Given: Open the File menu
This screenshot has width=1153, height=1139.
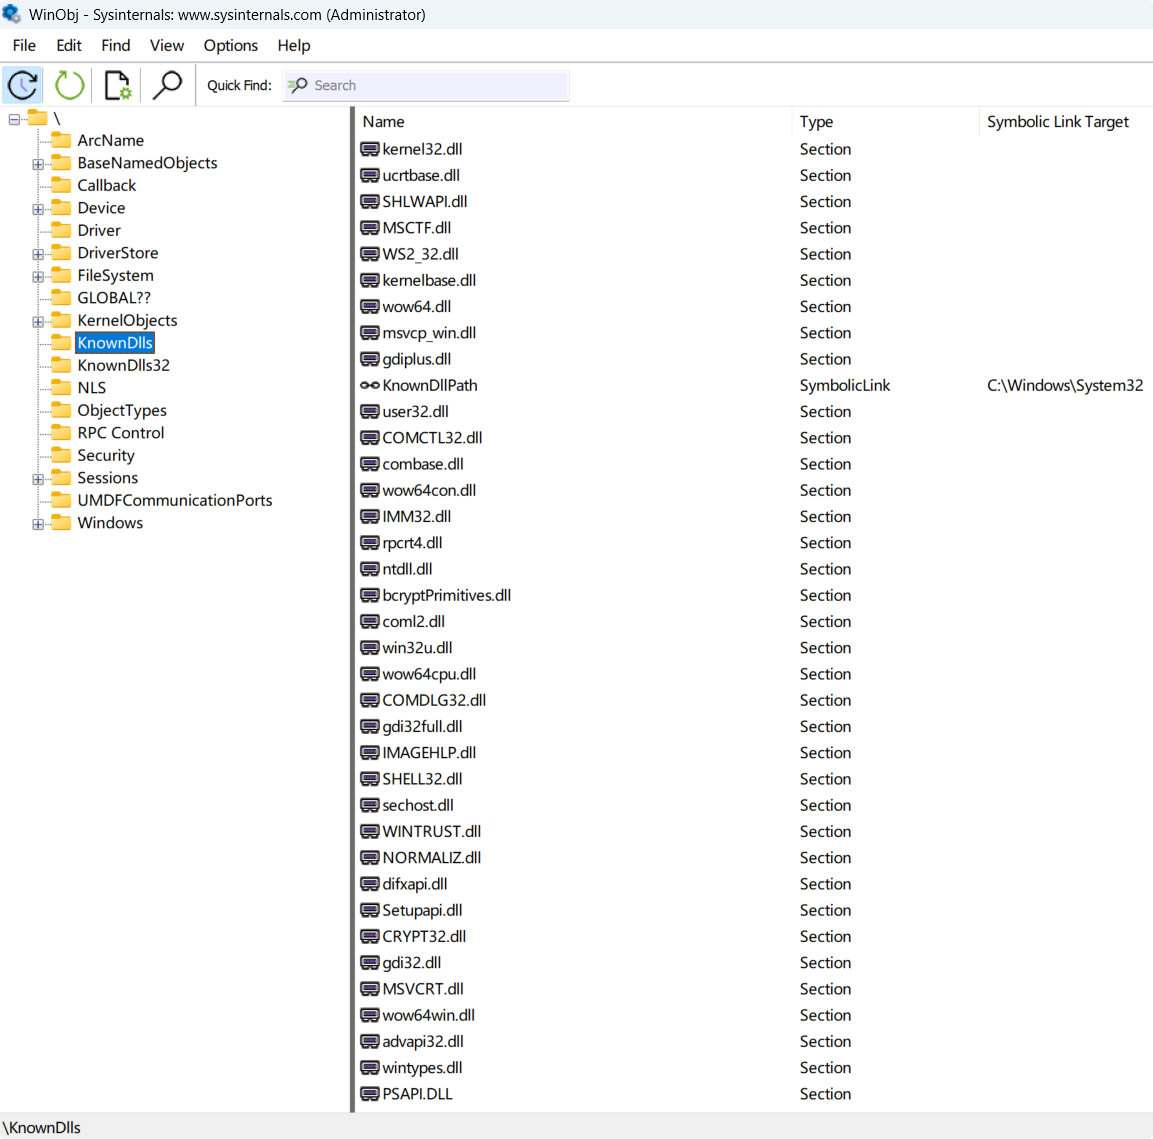Looking at the screenshot, I should coord(24,46).
